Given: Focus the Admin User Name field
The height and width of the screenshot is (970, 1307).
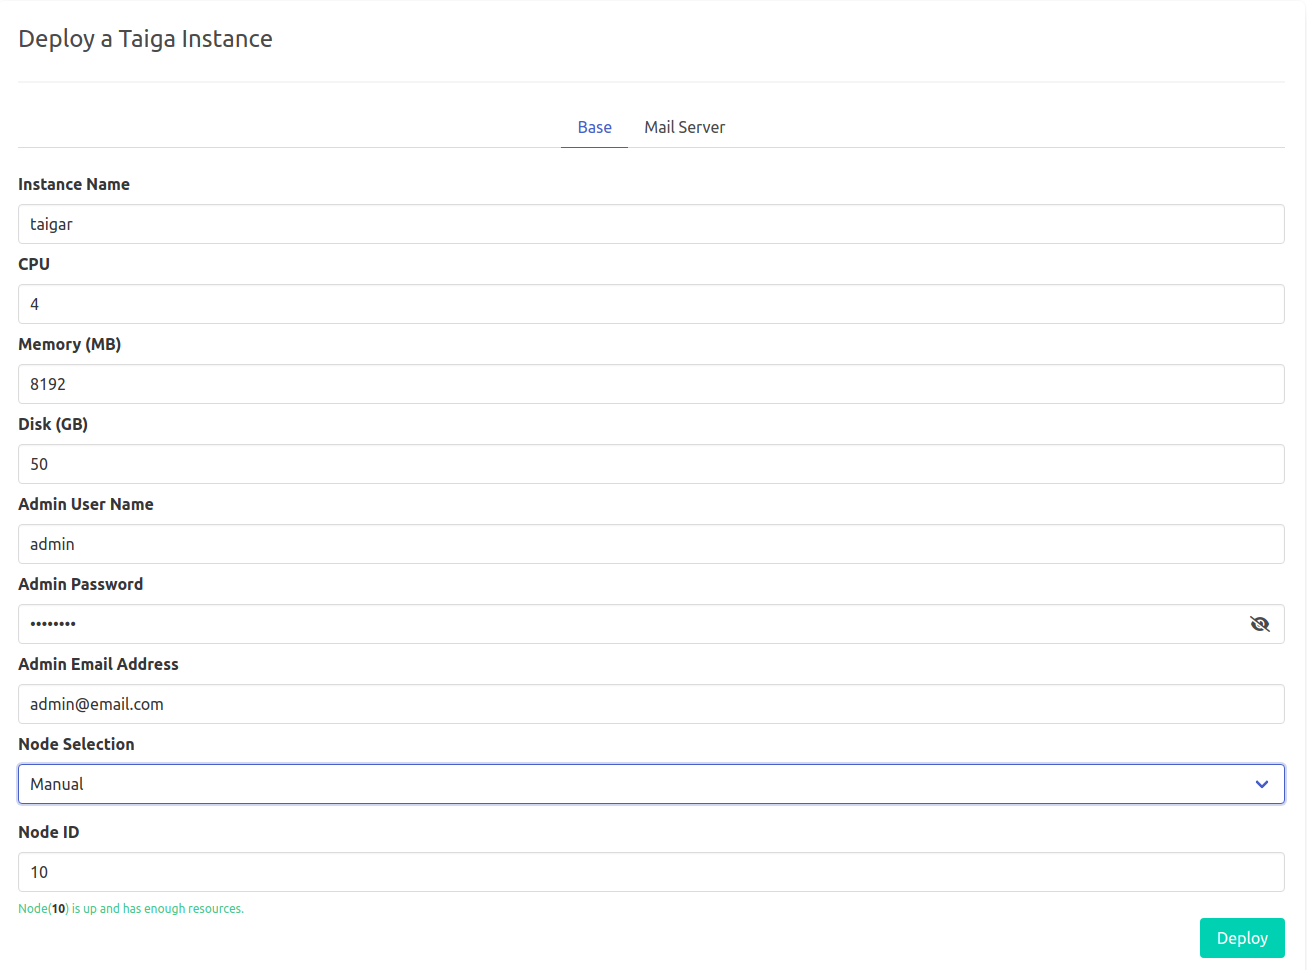Looking at the screenshot, I should tap(650, 544).
